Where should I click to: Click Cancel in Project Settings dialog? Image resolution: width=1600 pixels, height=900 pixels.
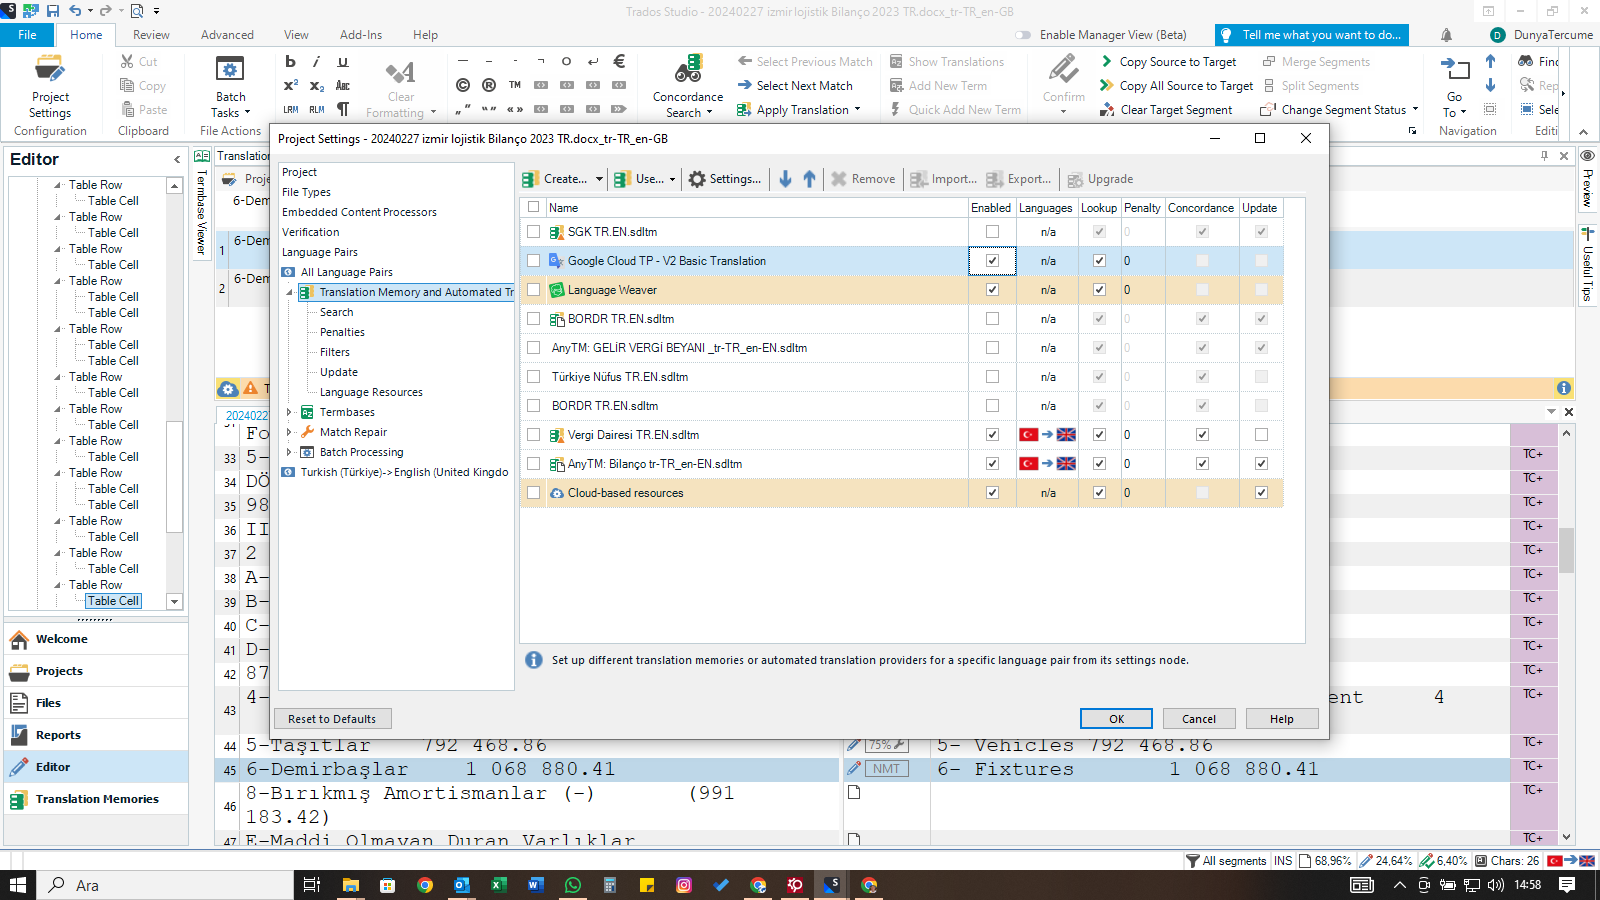tap(1199, 719)
